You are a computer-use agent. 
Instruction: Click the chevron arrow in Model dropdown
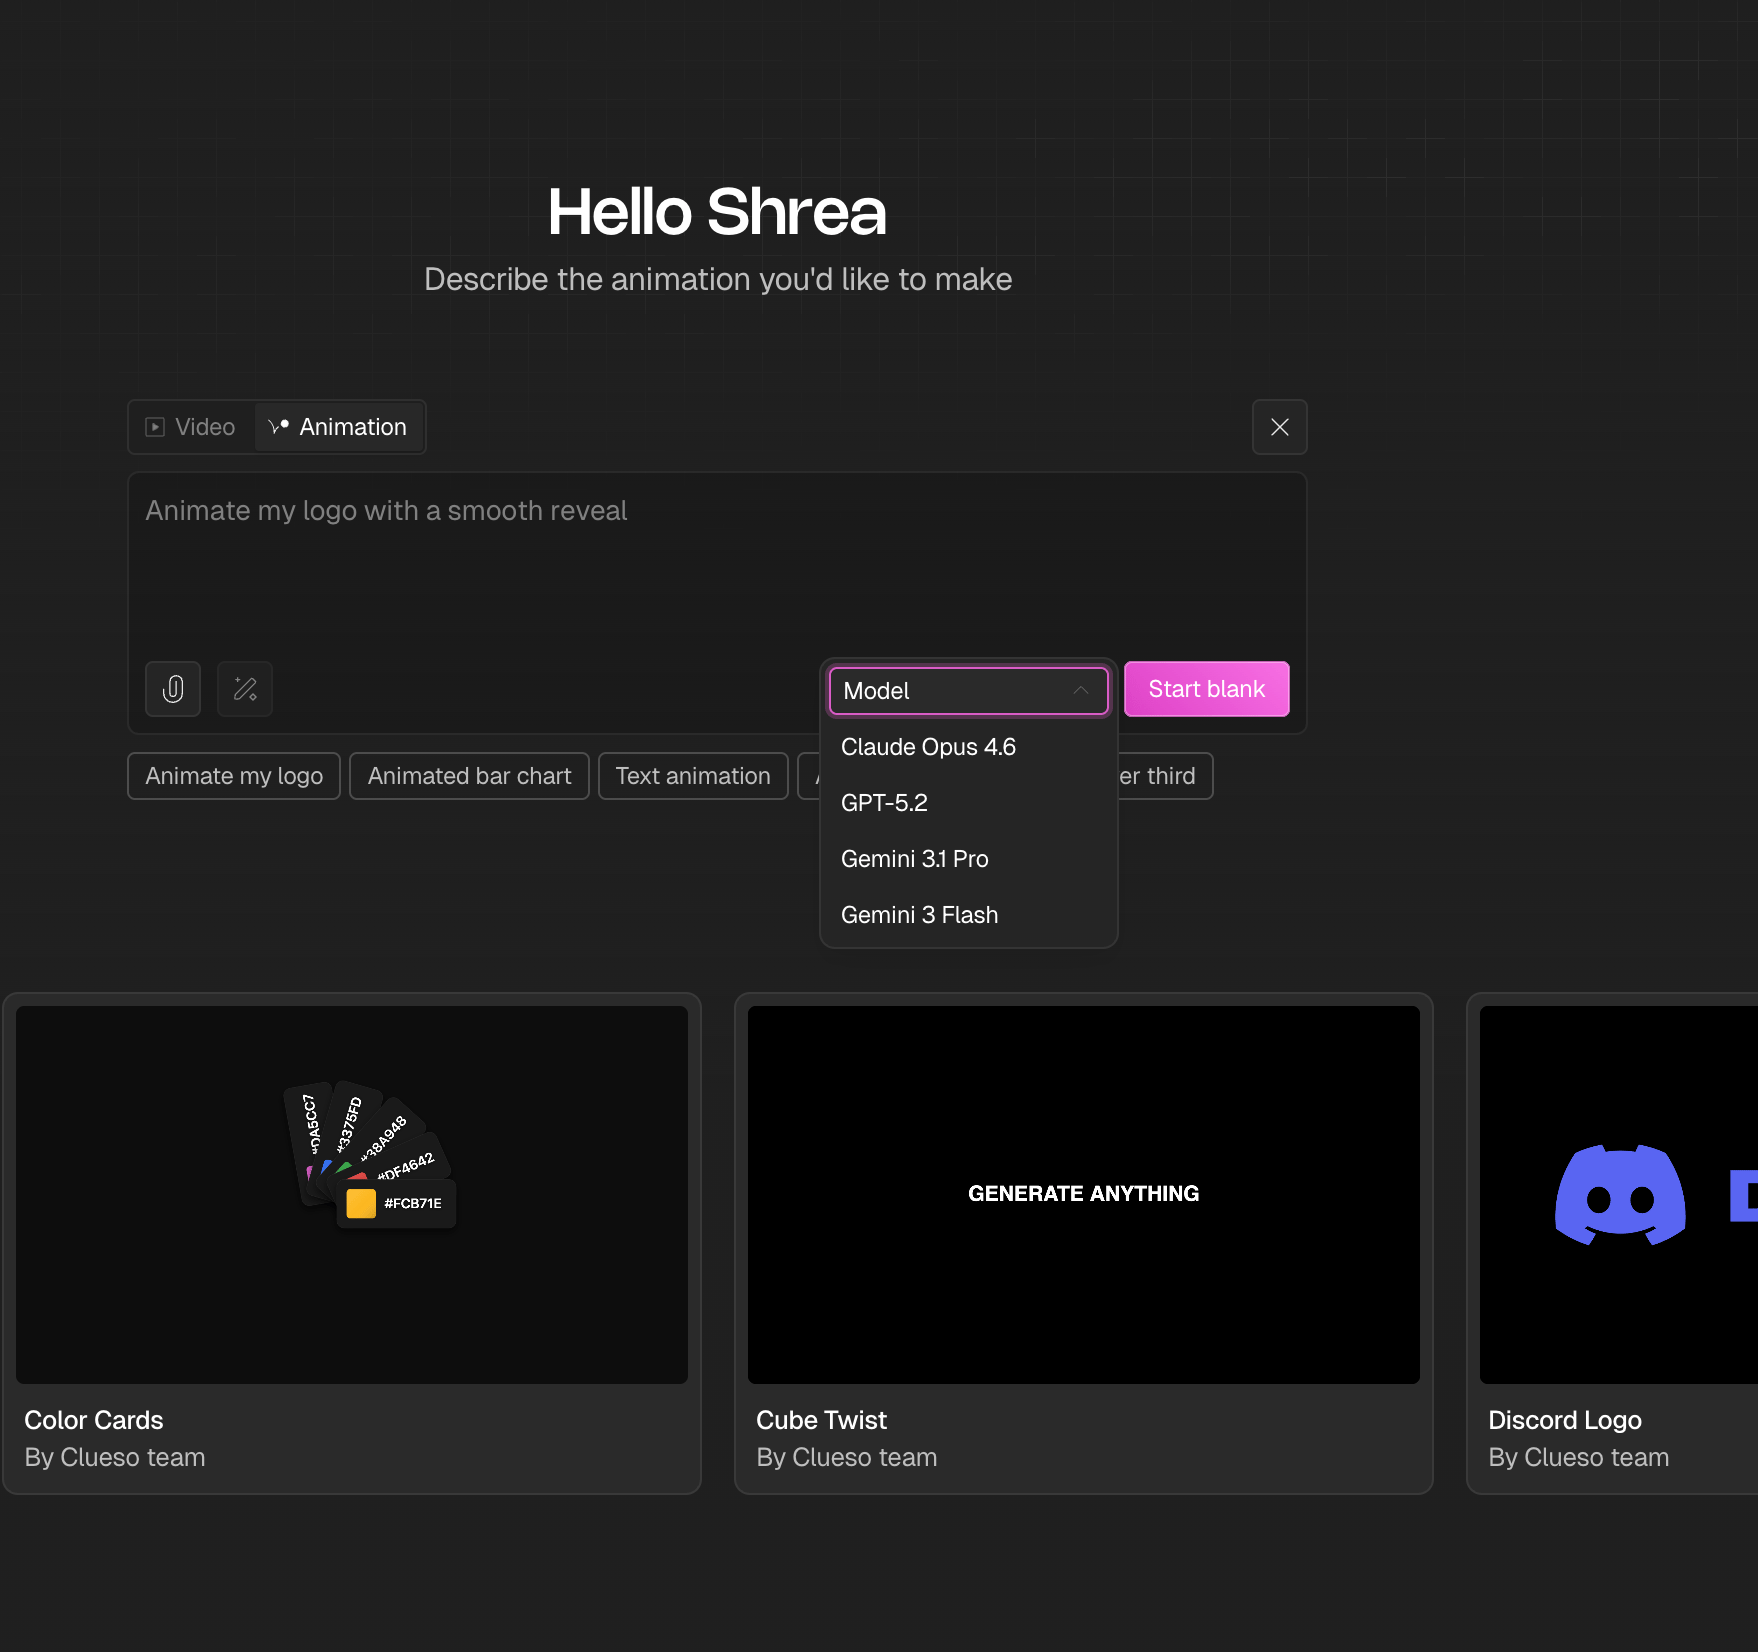point(1081,690)
